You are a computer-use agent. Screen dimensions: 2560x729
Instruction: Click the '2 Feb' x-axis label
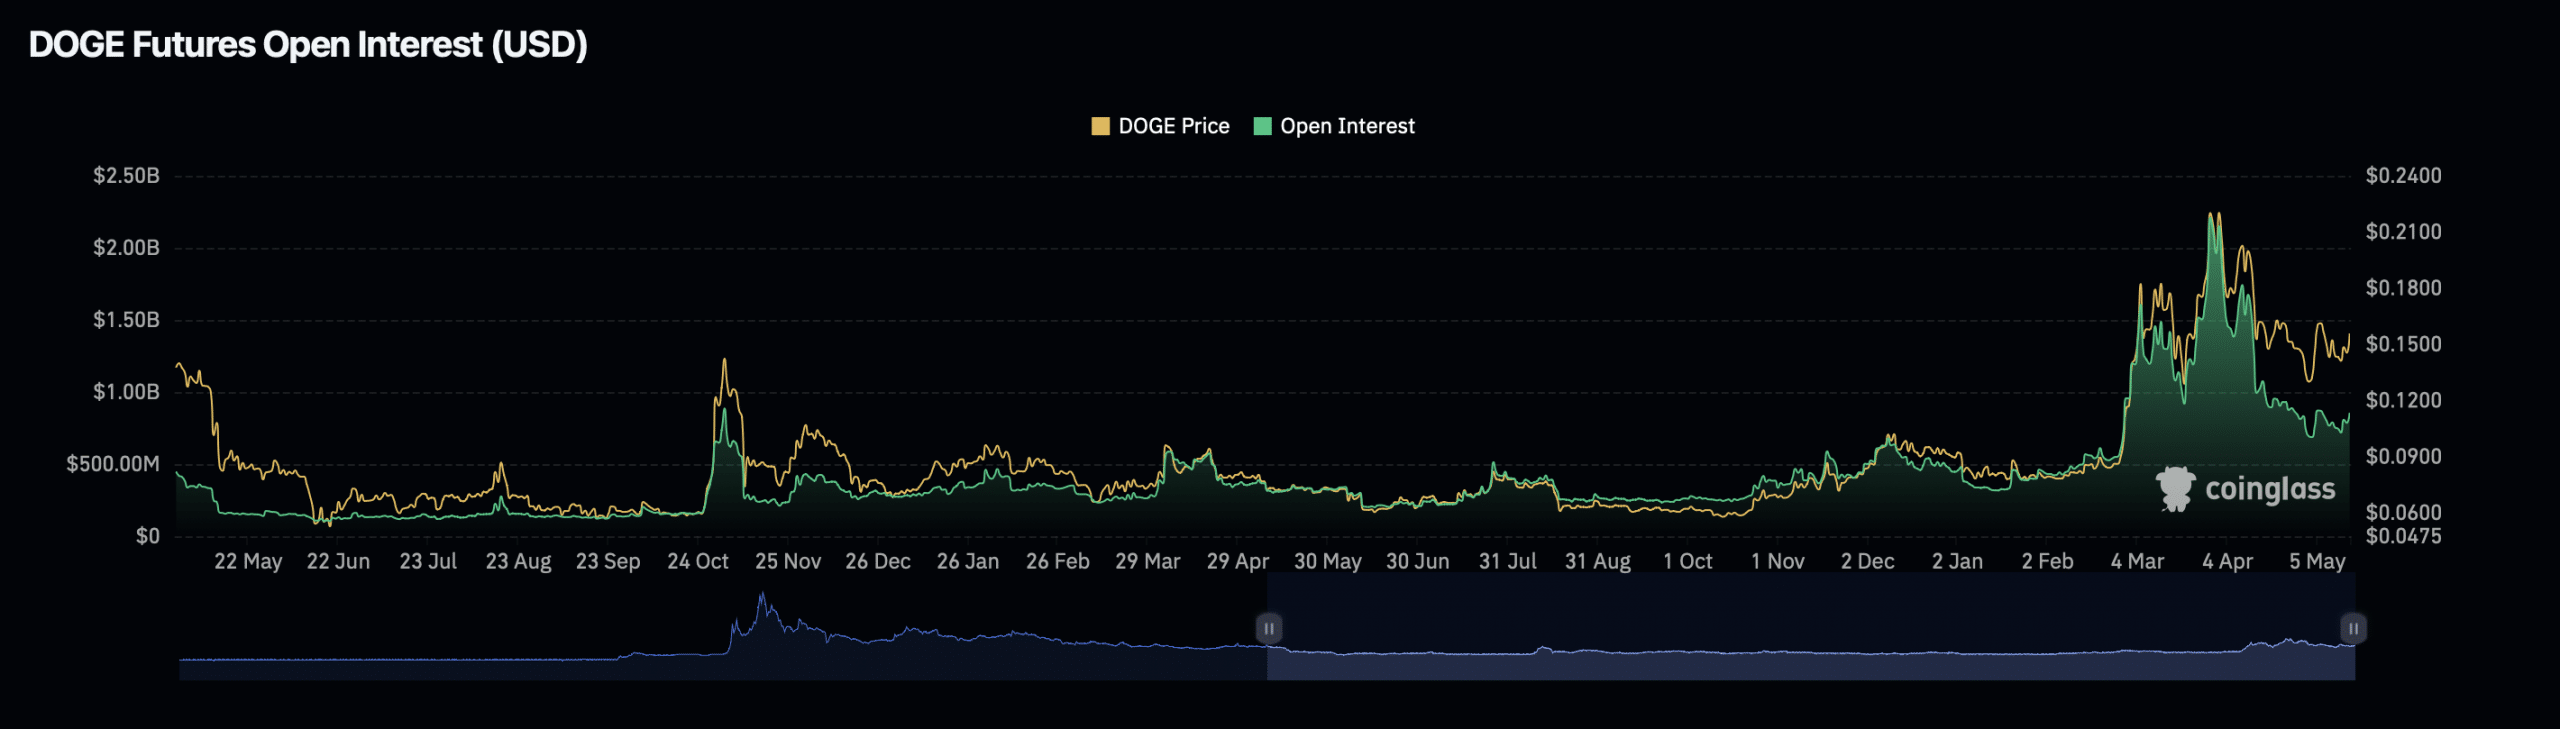(2048, 561)
